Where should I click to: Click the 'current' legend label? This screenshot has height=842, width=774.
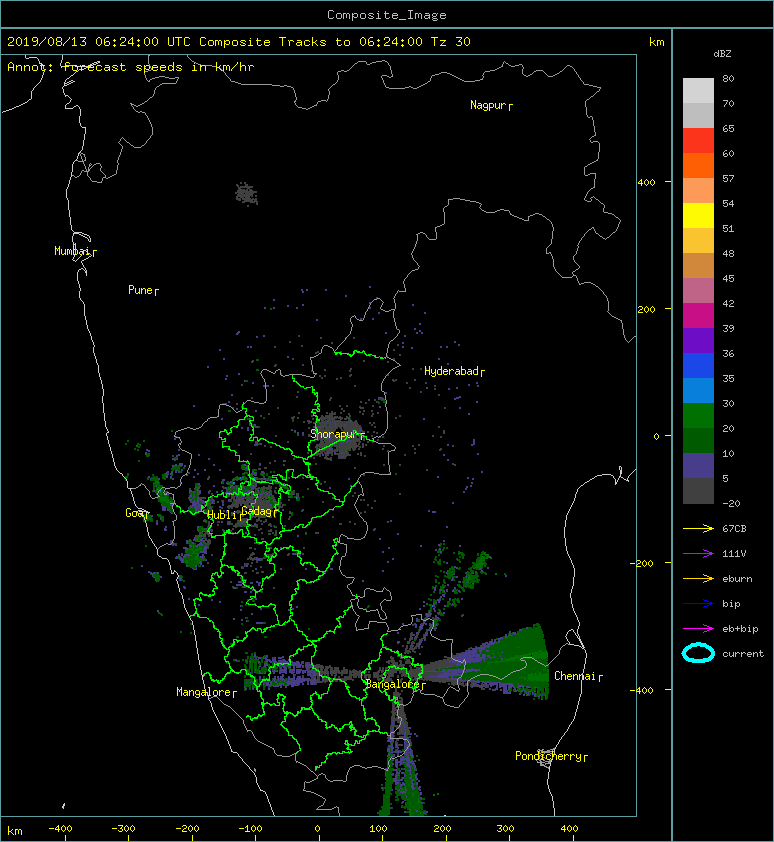coord(743,654)
